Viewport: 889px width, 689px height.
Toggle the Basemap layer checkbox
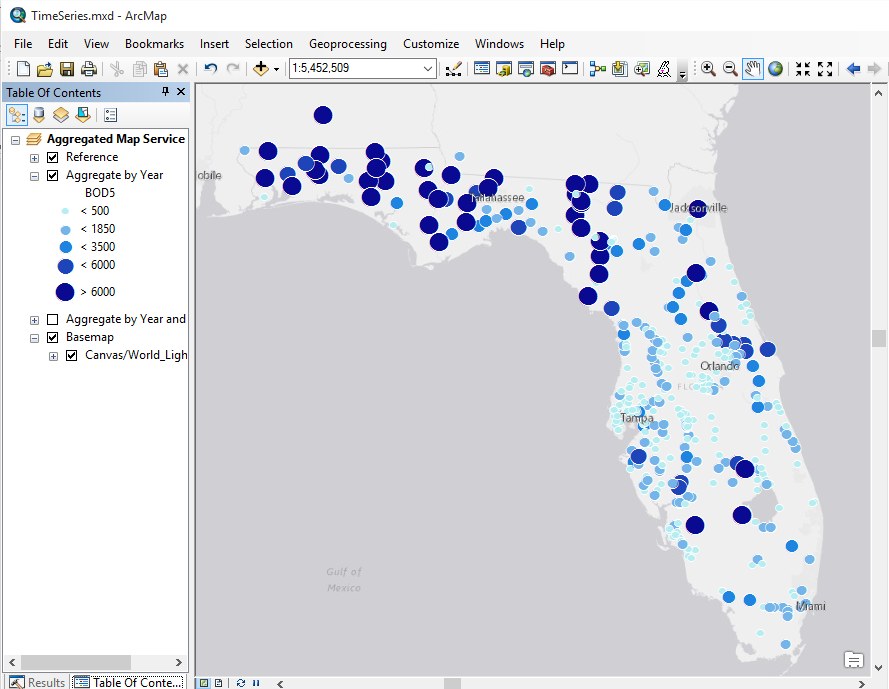(53, 337)
